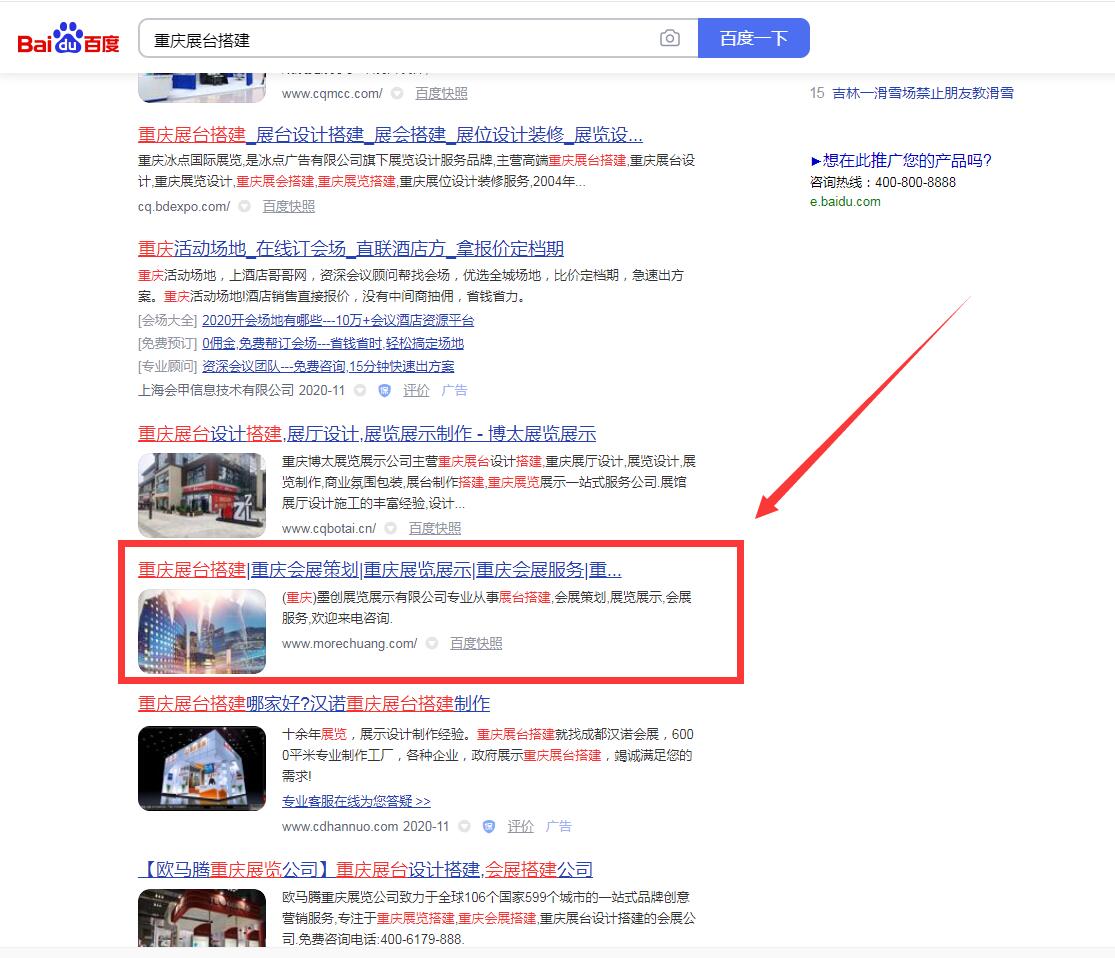This screenshot has height=958, width=1115.
Task: Open the 博太展览展示 result title link
Action: click(366, 434)
